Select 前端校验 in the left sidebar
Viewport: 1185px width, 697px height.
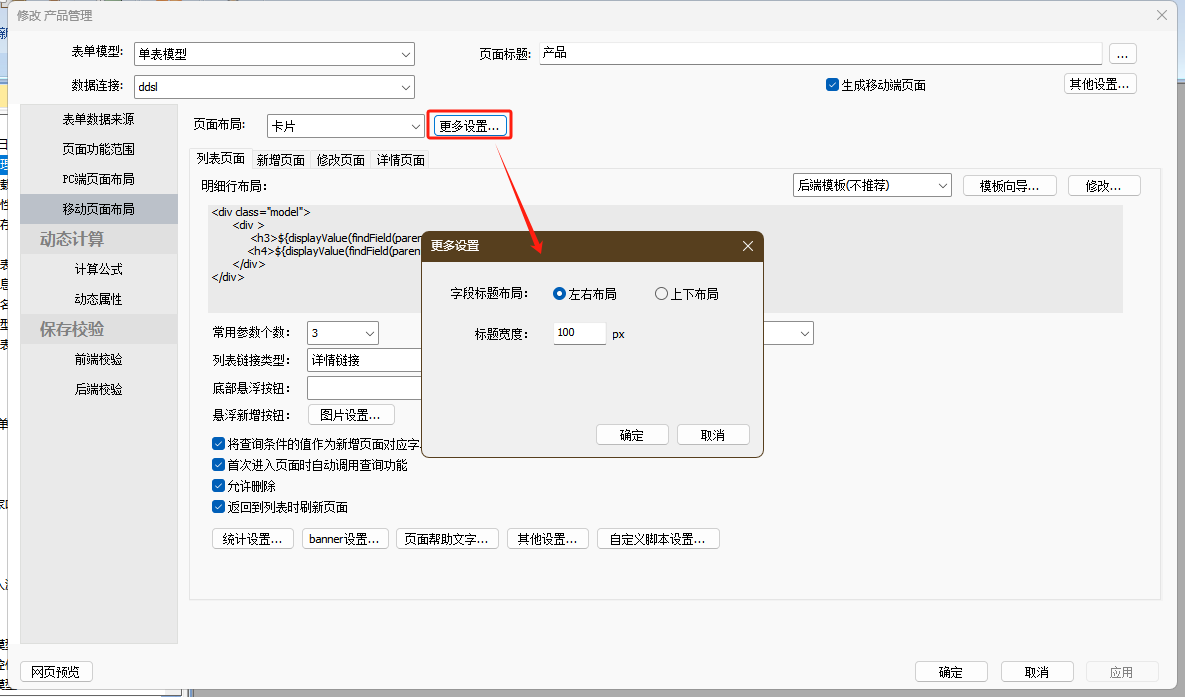(98, 359)
